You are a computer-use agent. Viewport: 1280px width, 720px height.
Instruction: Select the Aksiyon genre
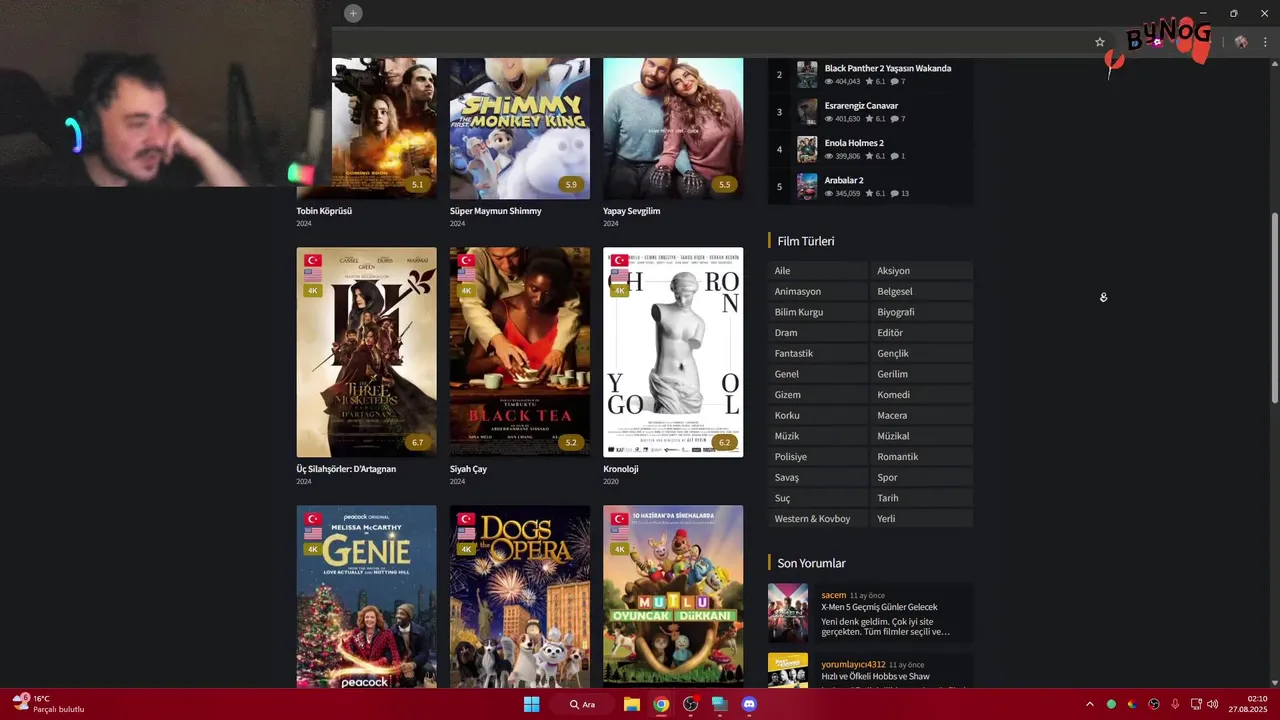(922, 271)
